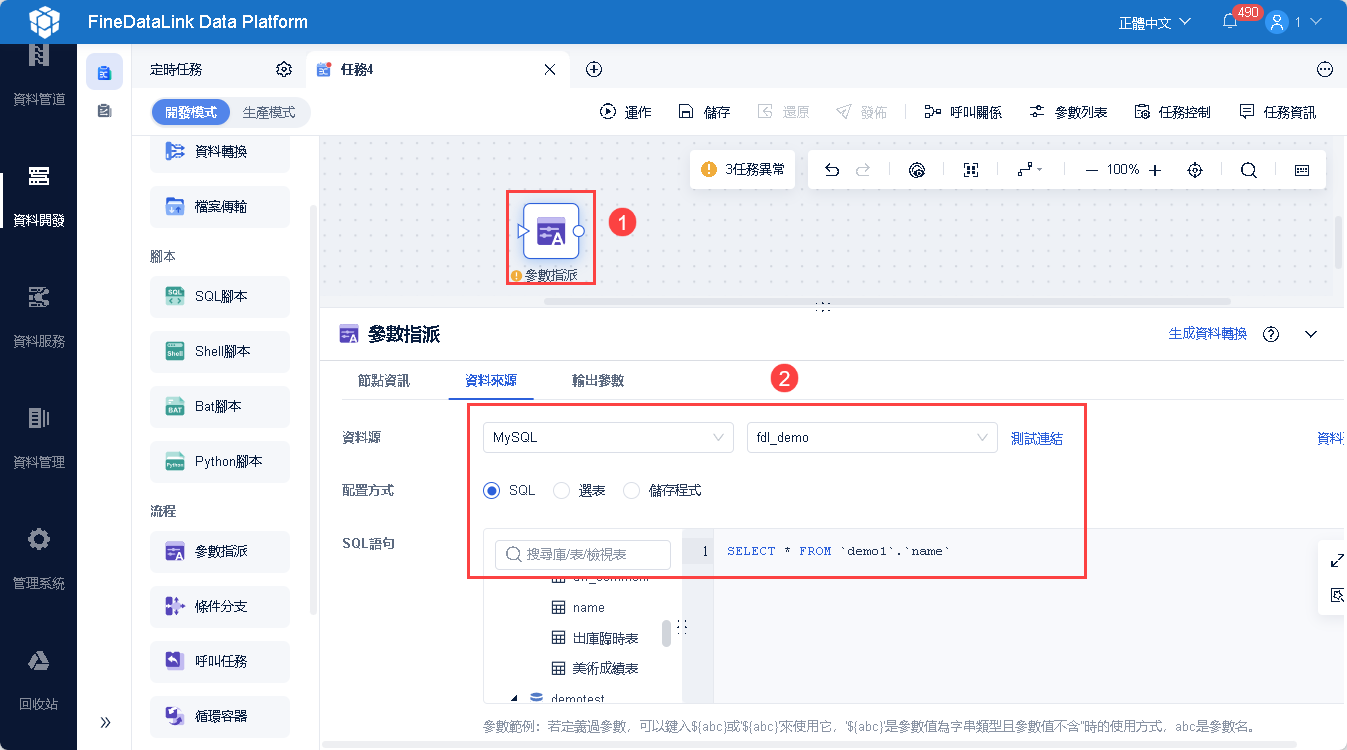Viewport: 1347px width, 750px height.
Task: Click the undo icon on the canvas toolbar
Action: [831, 169]
